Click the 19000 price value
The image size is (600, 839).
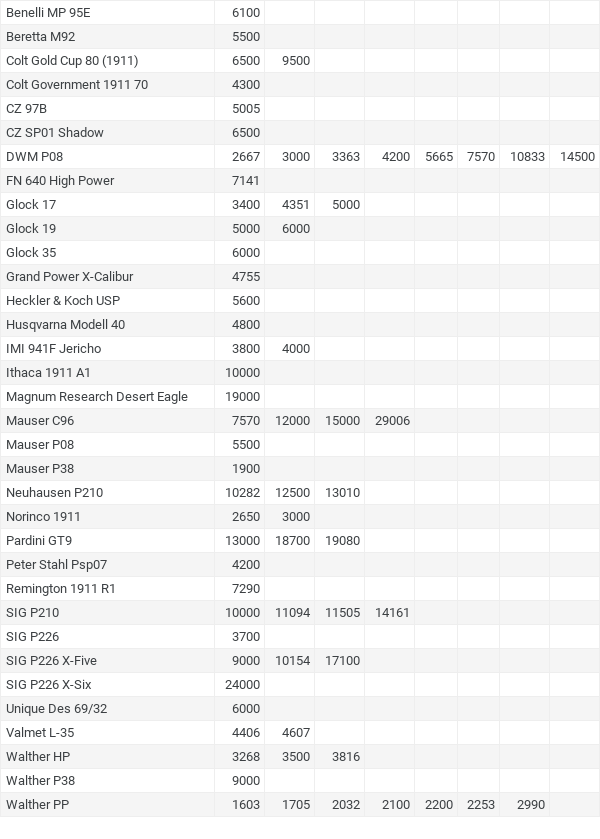pos(242,396)
